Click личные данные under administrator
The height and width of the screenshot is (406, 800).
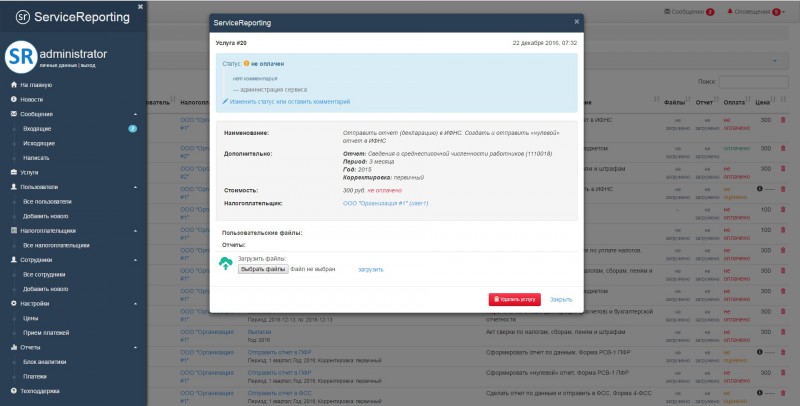(x=59, y=66)
